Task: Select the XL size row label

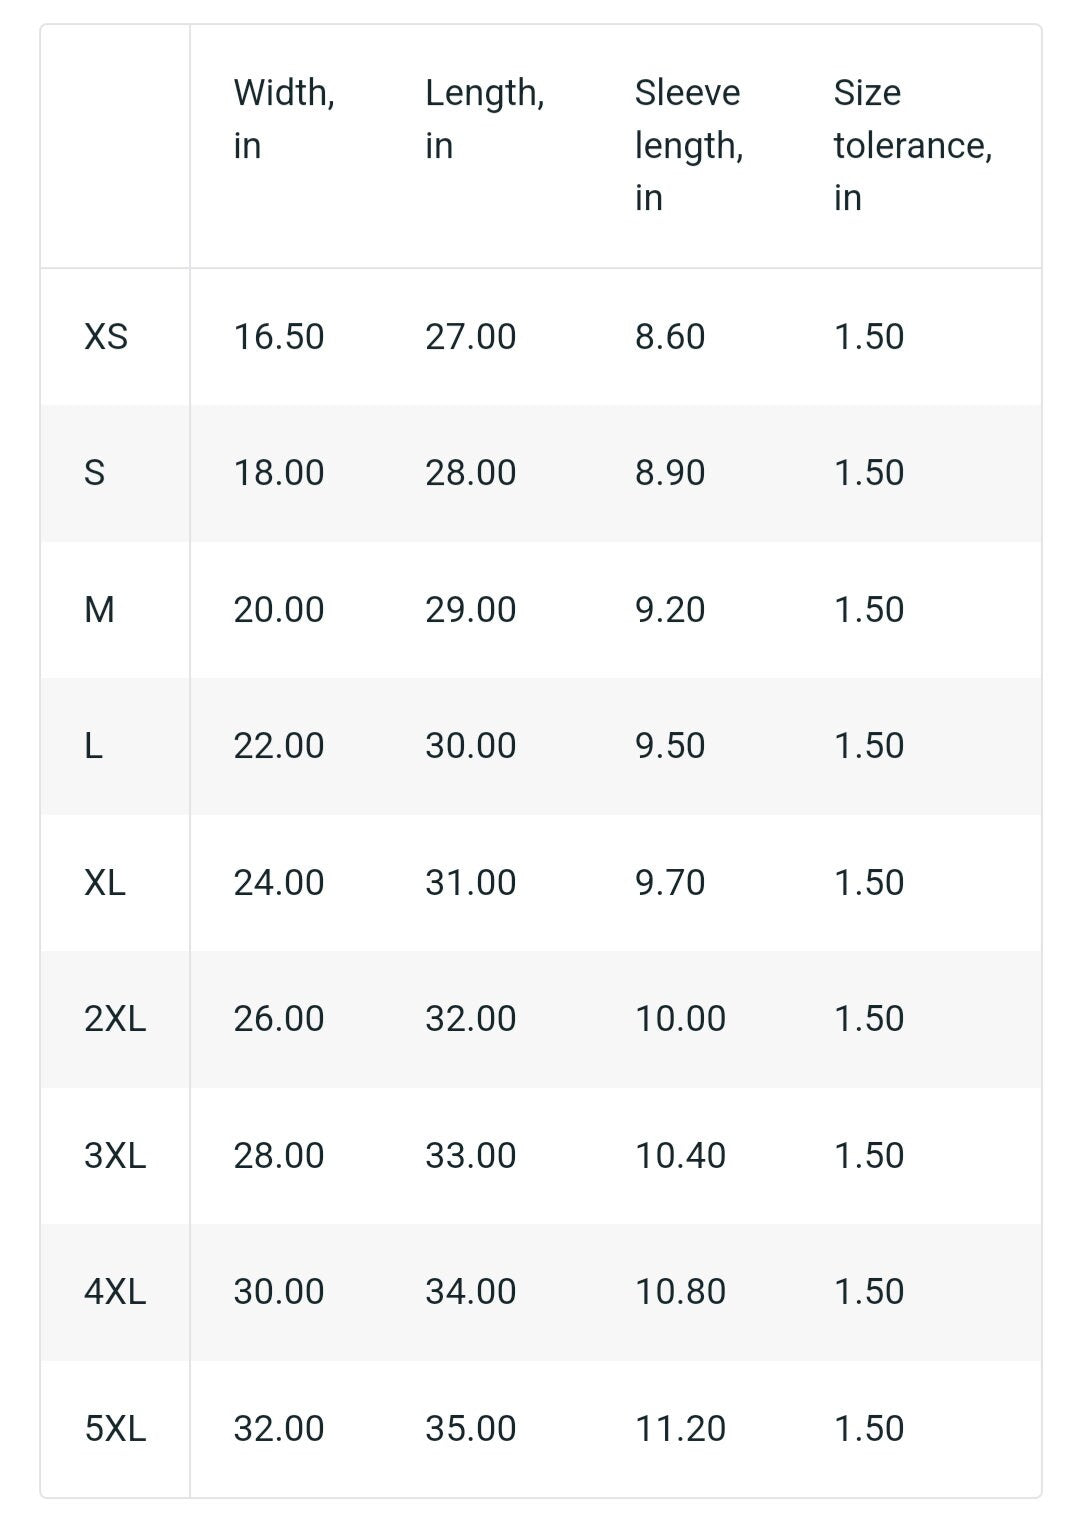Action: coord(105,882)
